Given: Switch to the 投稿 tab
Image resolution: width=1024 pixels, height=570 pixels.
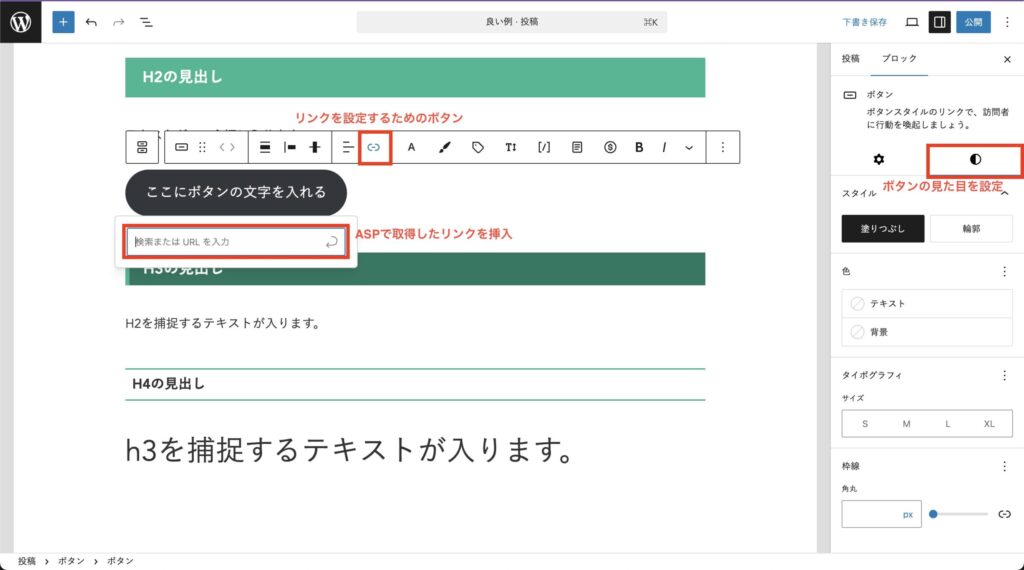Looking at the screenshot, I should (850, 59).
